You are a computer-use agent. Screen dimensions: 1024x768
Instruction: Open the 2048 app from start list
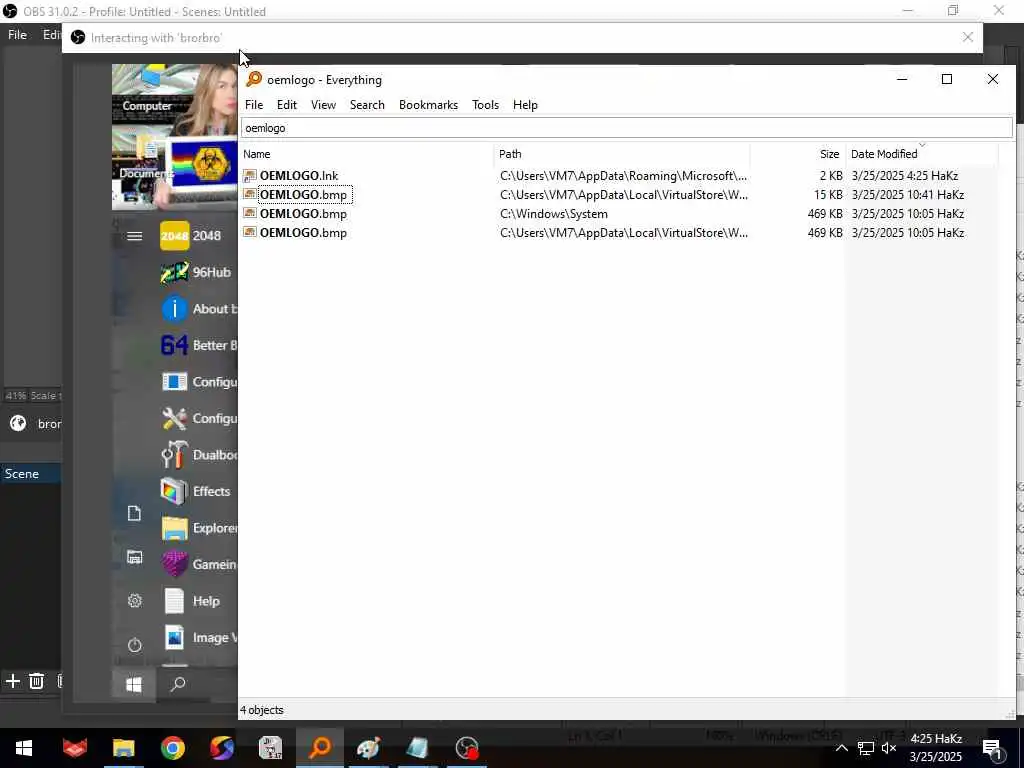click(x=191, y=236)
